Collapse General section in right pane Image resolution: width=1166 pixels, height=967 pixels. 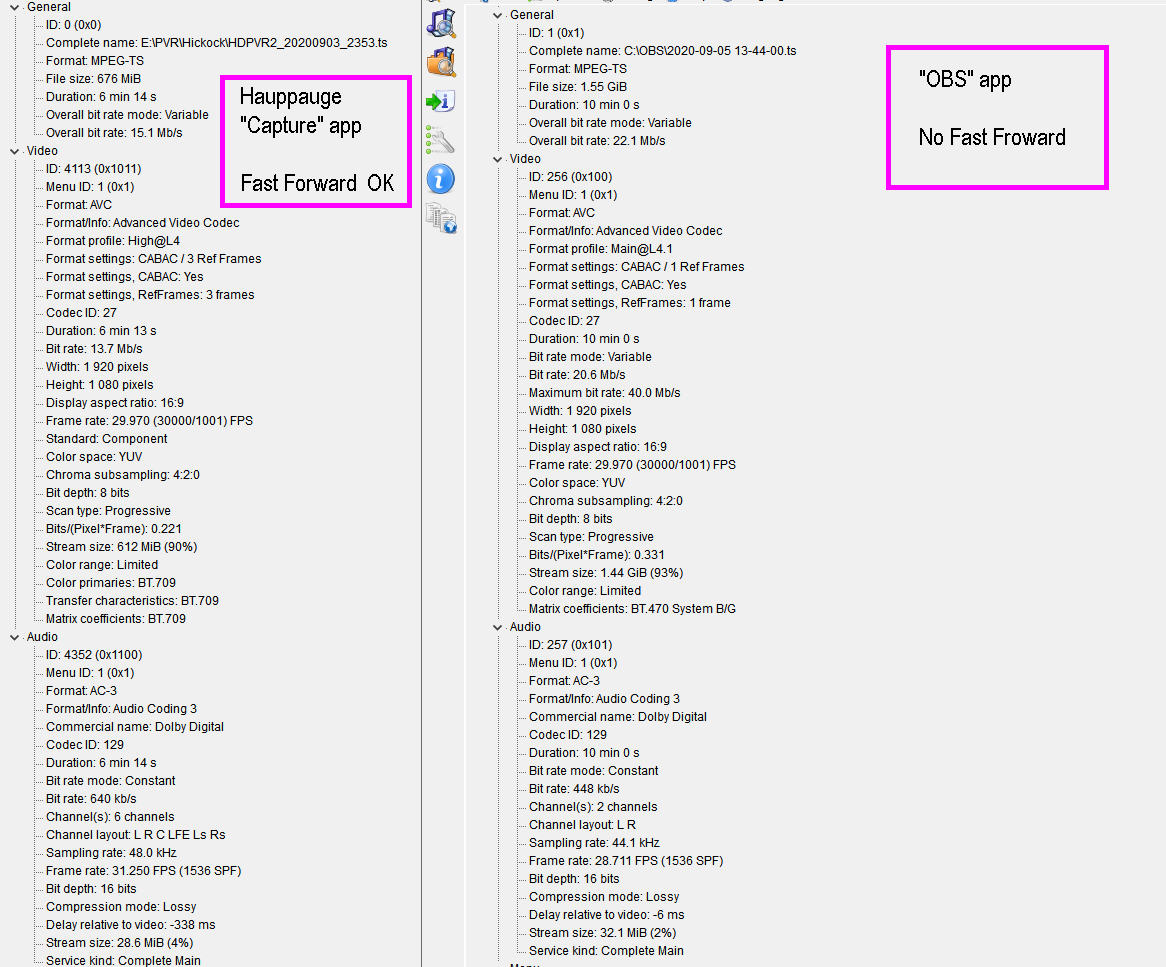497,16
